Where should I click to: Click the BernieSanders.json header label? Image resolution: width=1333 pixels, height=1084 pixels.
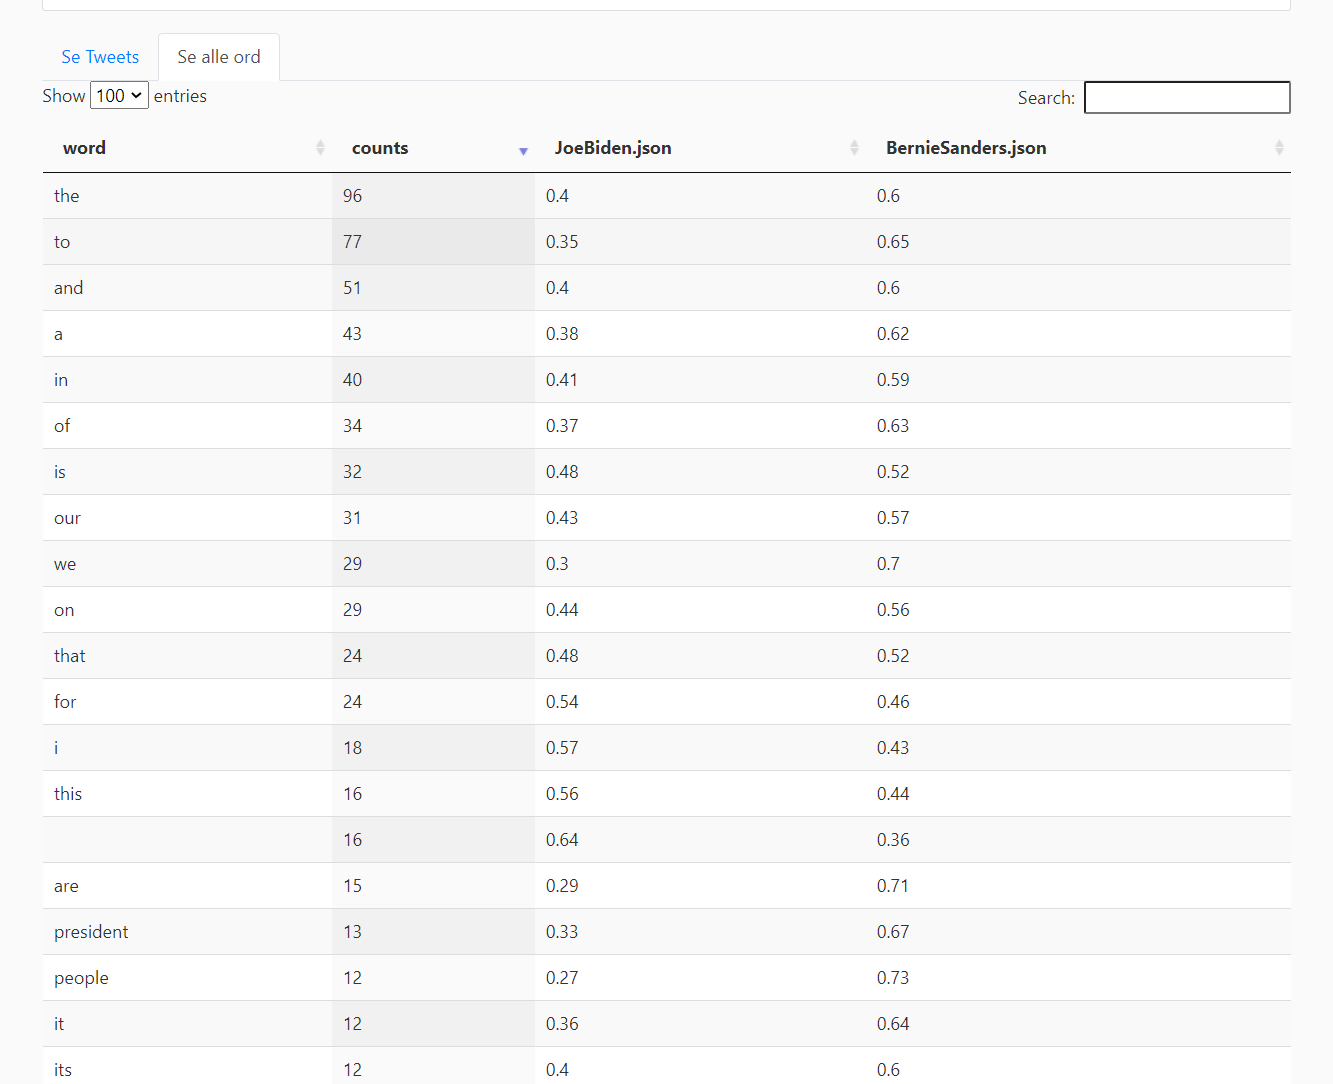(966, 148)
